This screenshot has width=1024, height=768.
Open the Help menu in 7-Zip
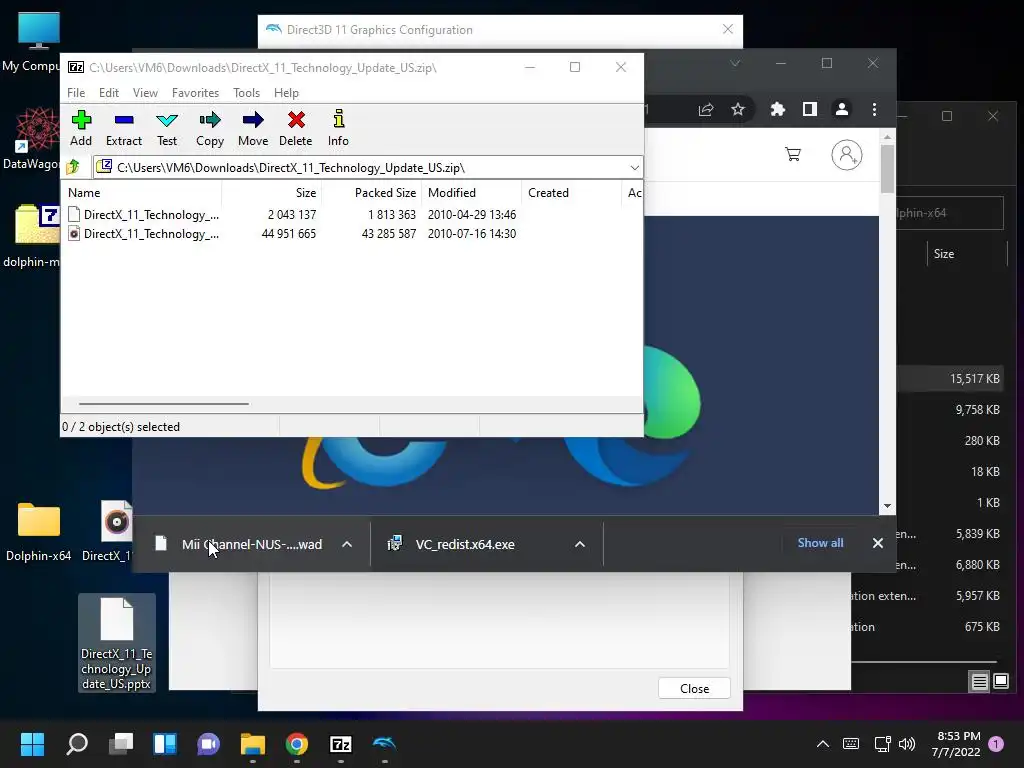pyautogui.click(x=286, y=93)
